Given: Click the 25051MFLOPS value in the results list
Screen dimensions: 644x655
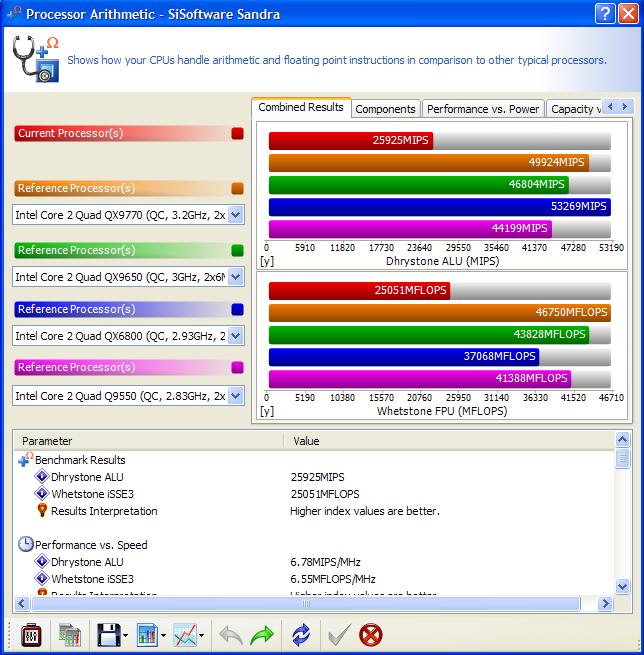Looking at the screenshot, I should click(x=325, y=494).
